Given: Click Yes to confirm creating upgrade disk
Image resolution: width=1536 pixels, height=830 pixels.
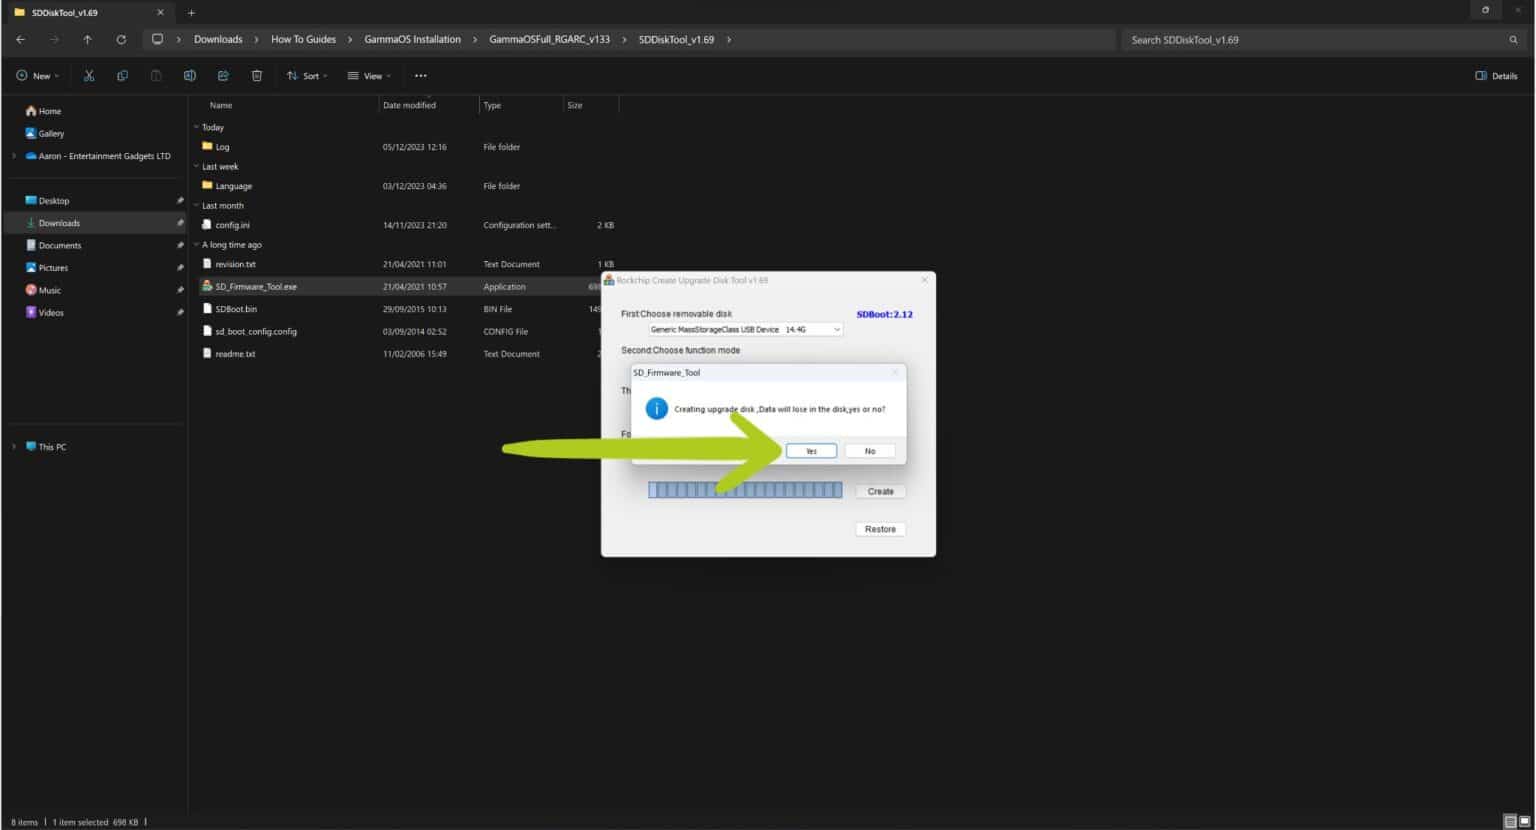Looking at the screenshot, I should click(x=810, y=450).
